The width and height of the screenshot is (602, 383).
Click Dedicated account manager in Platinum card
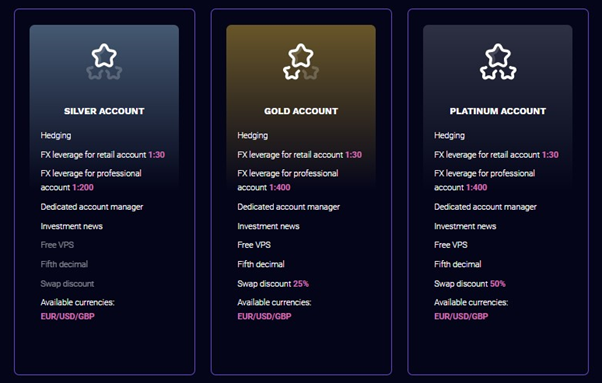click(x=485, y=207)
